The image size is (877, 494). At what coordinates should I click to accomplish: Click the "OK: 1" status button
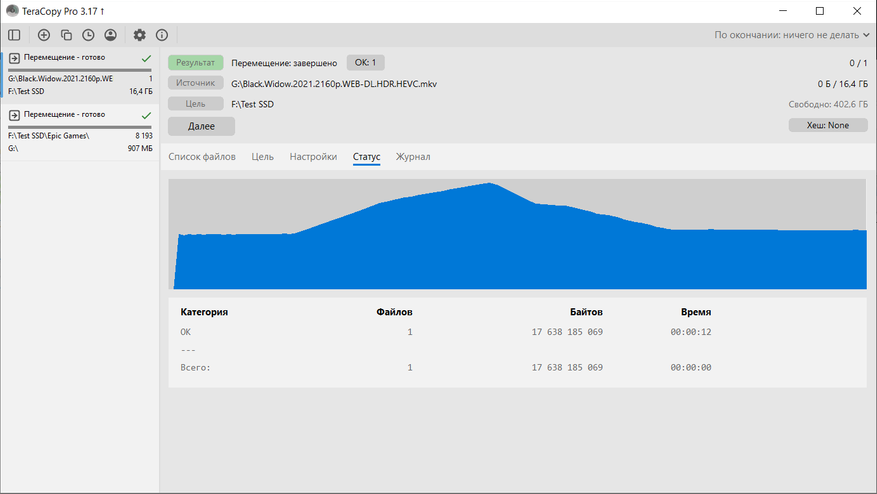[x=365, y=63]
